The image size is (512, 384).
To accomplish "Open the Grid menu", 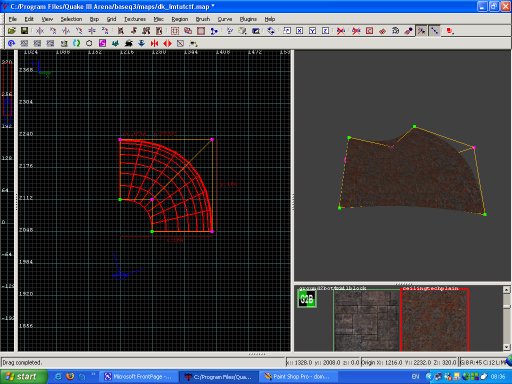I will pos(111,19).
